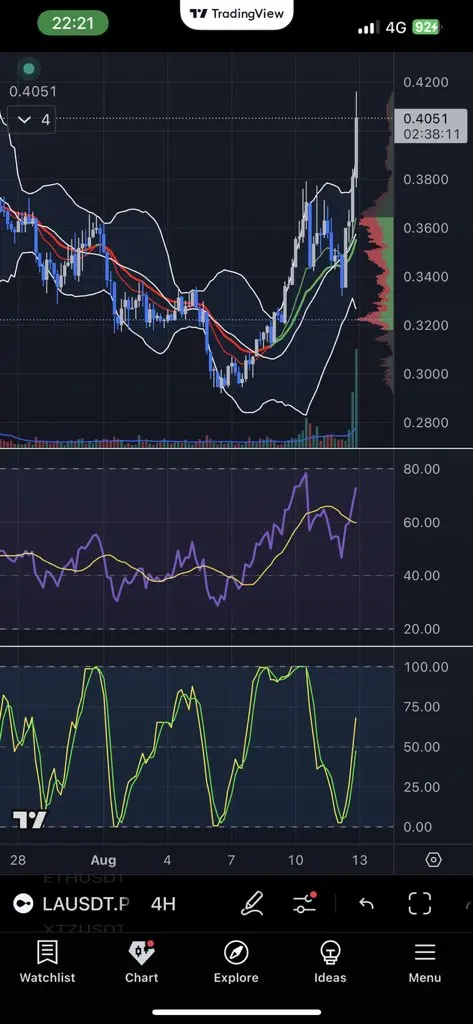The height and width of the screenshot is (1024, 473).
Task: Tap the 13 date label on time axis
Action: click(x=359, y=859)
